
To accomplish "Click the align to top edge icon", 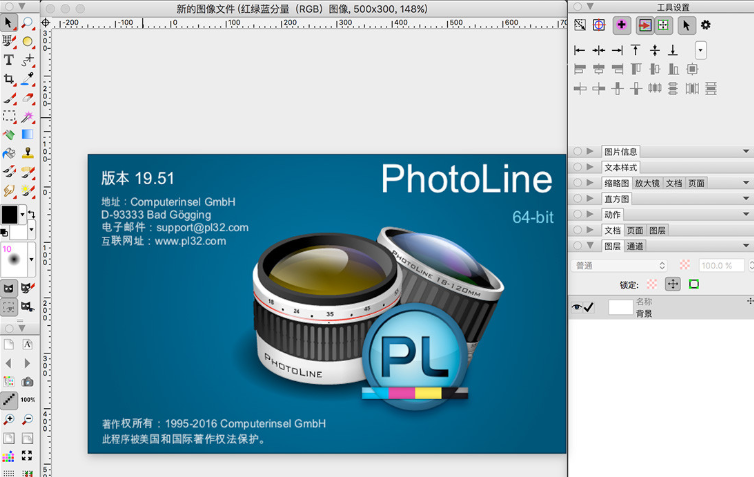I will pyautogui.click(x=635, y=50).
